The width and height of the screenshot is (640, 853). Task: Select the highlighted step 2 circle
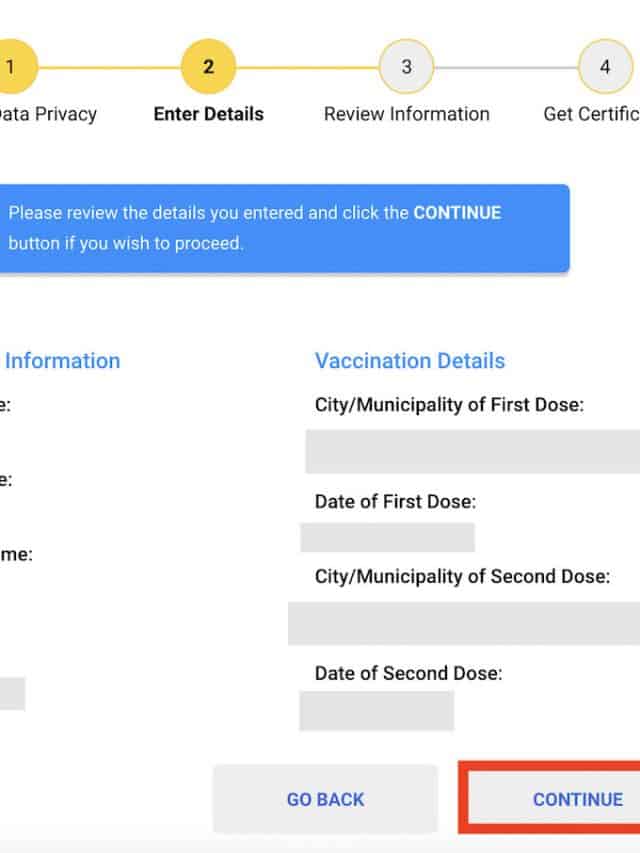coord(208,67)
